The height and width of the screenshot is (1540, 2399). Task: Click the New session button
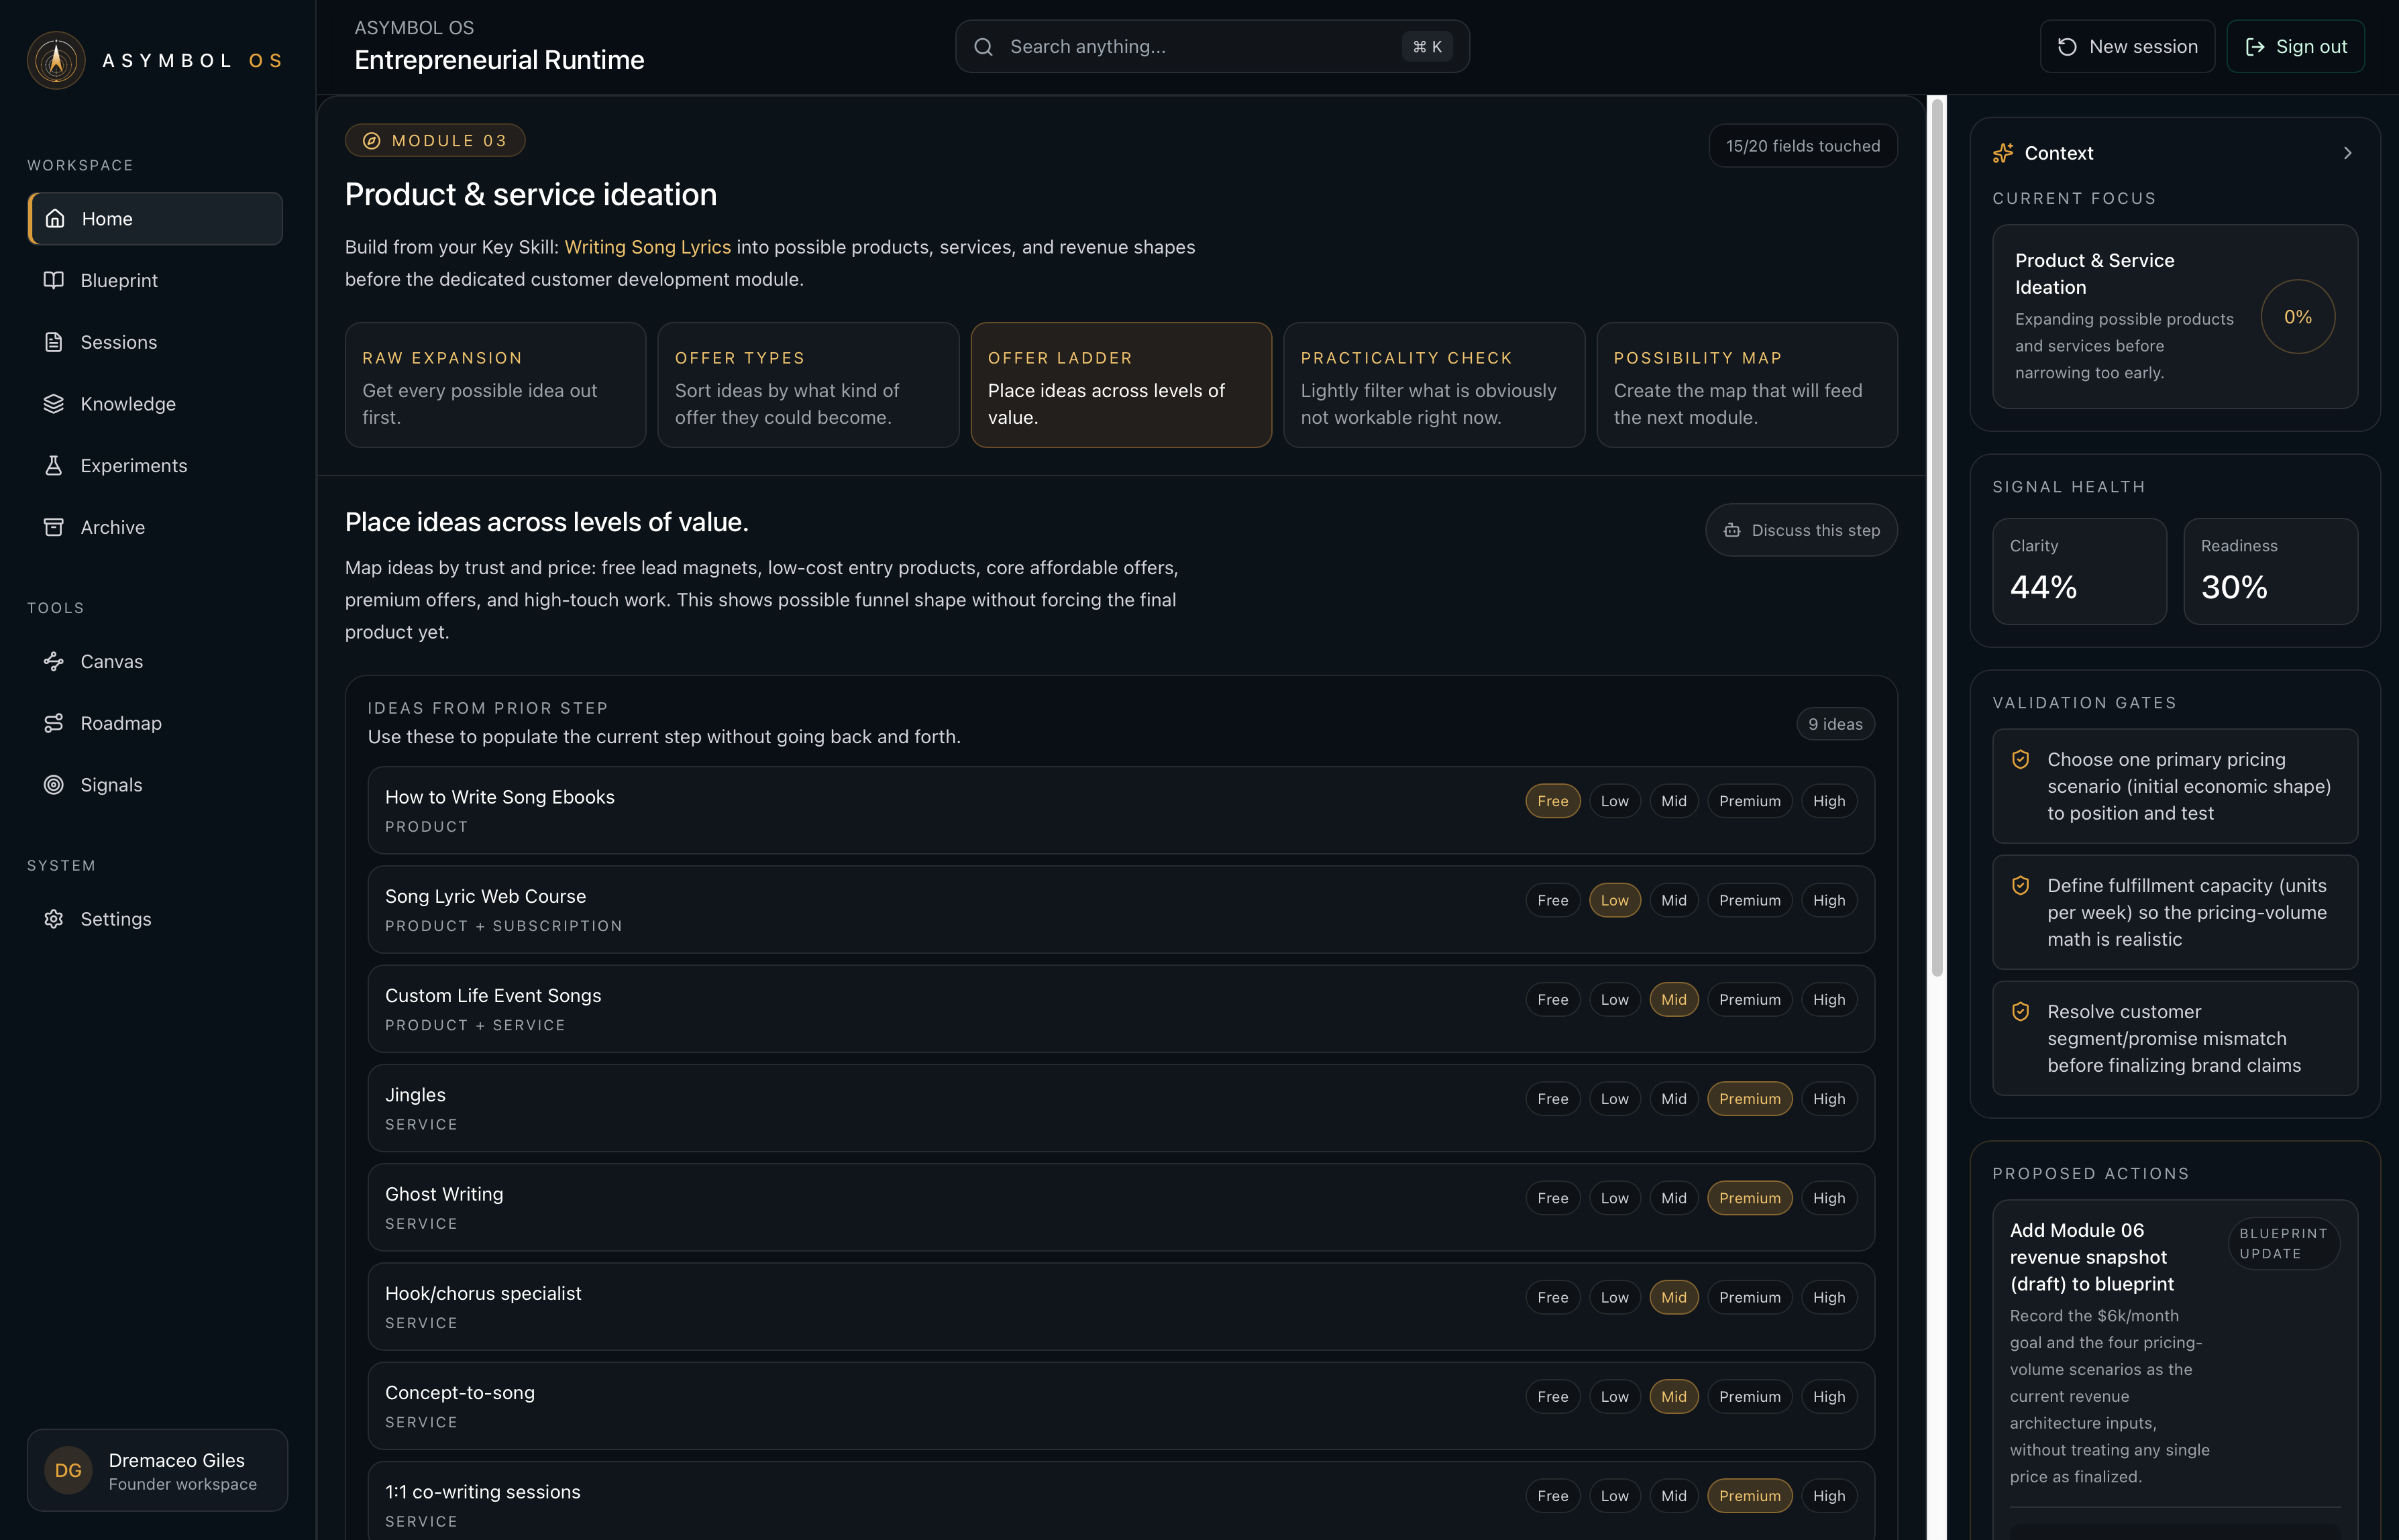(2127, 47)
